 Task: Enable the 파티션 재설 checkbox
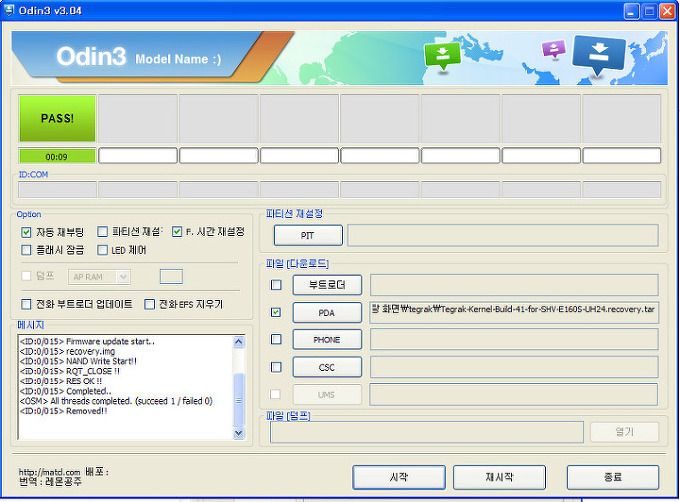pos(102,232)
